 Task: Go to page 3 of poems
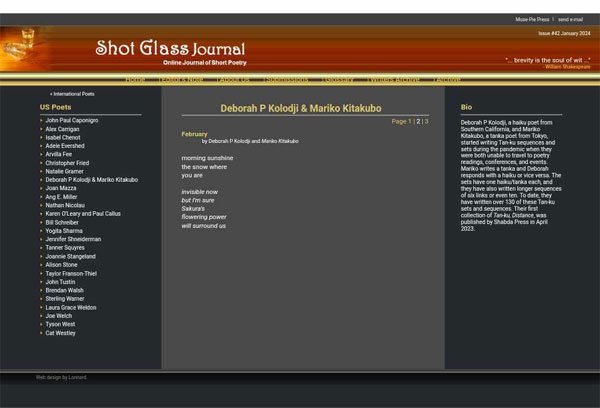[x=427, y=121]
